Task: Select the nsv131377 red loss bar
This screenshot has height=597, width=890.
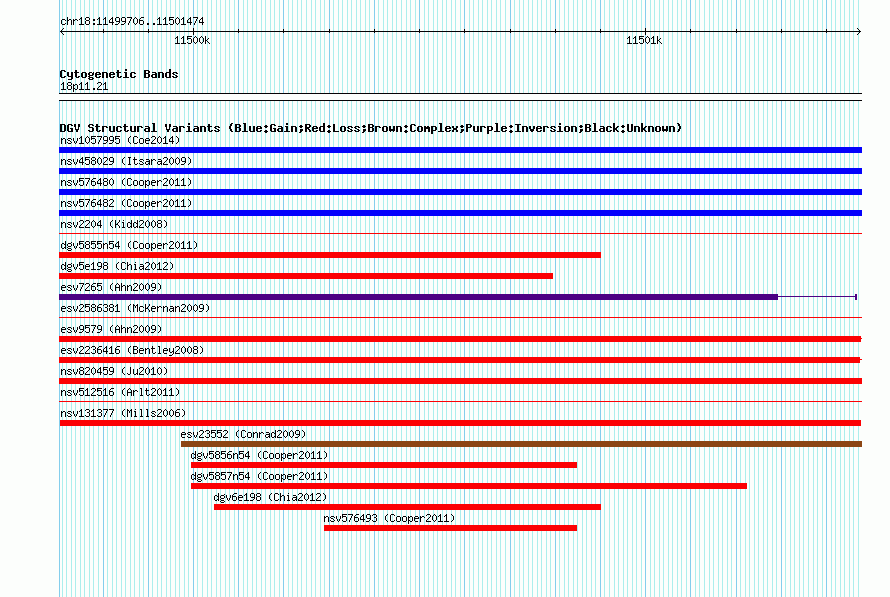Action: coord(460,423)
